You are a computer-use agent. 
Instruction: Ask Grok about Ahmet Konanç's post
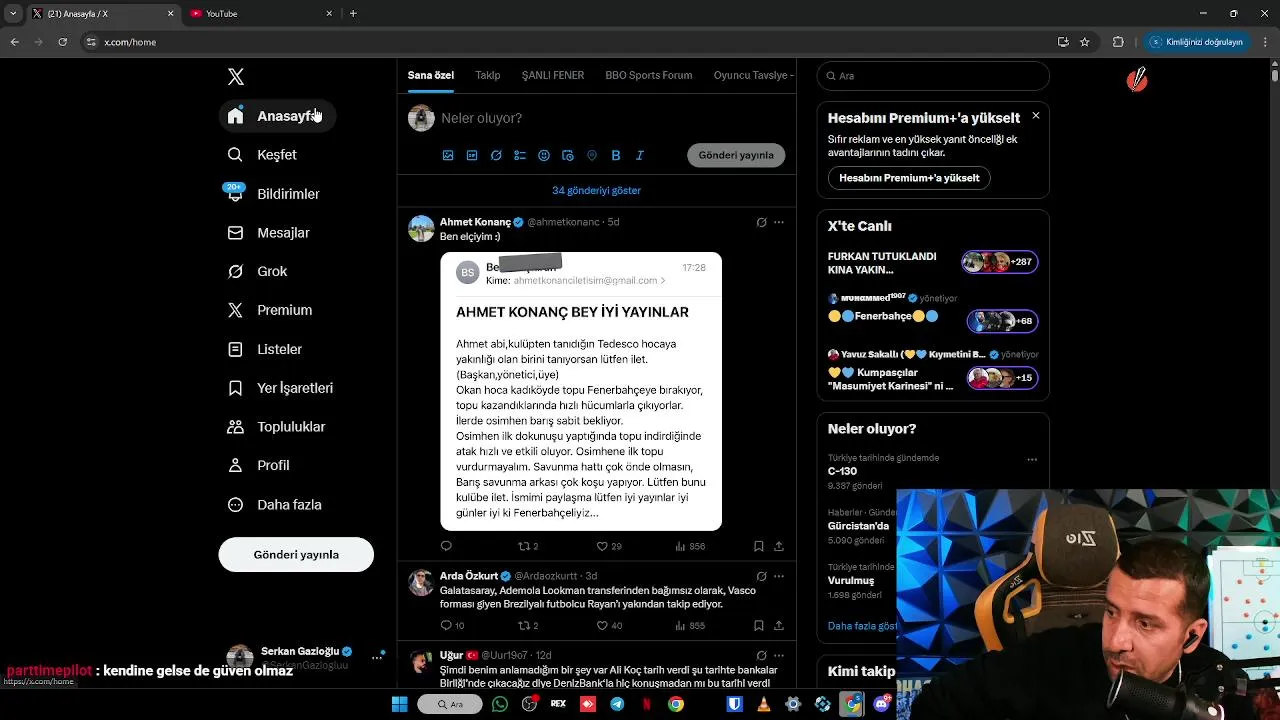pos(761,222)
